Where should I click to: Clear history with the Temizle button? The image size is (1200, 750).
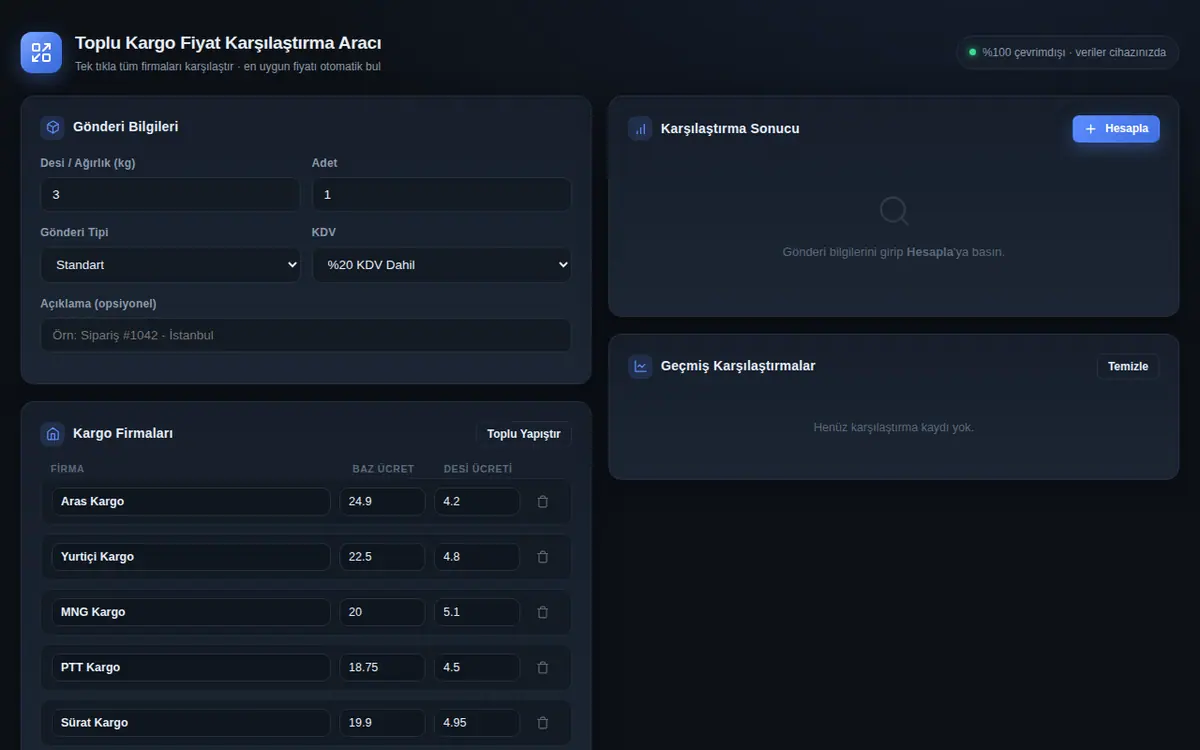click(x=1128, y=367)
